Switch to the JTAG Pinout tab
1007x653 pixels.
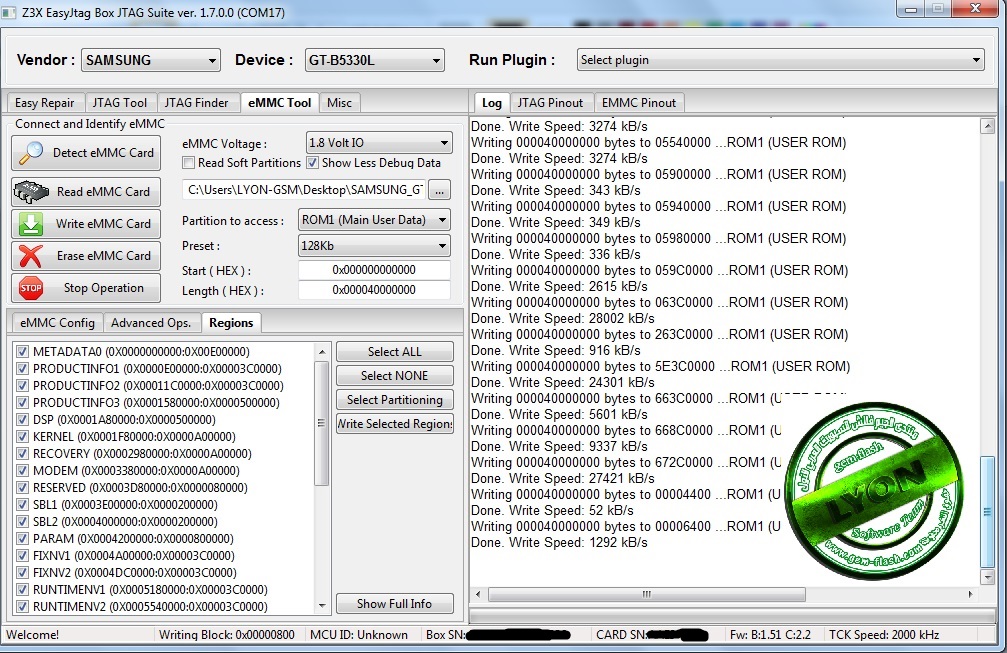tap(550, 103)
